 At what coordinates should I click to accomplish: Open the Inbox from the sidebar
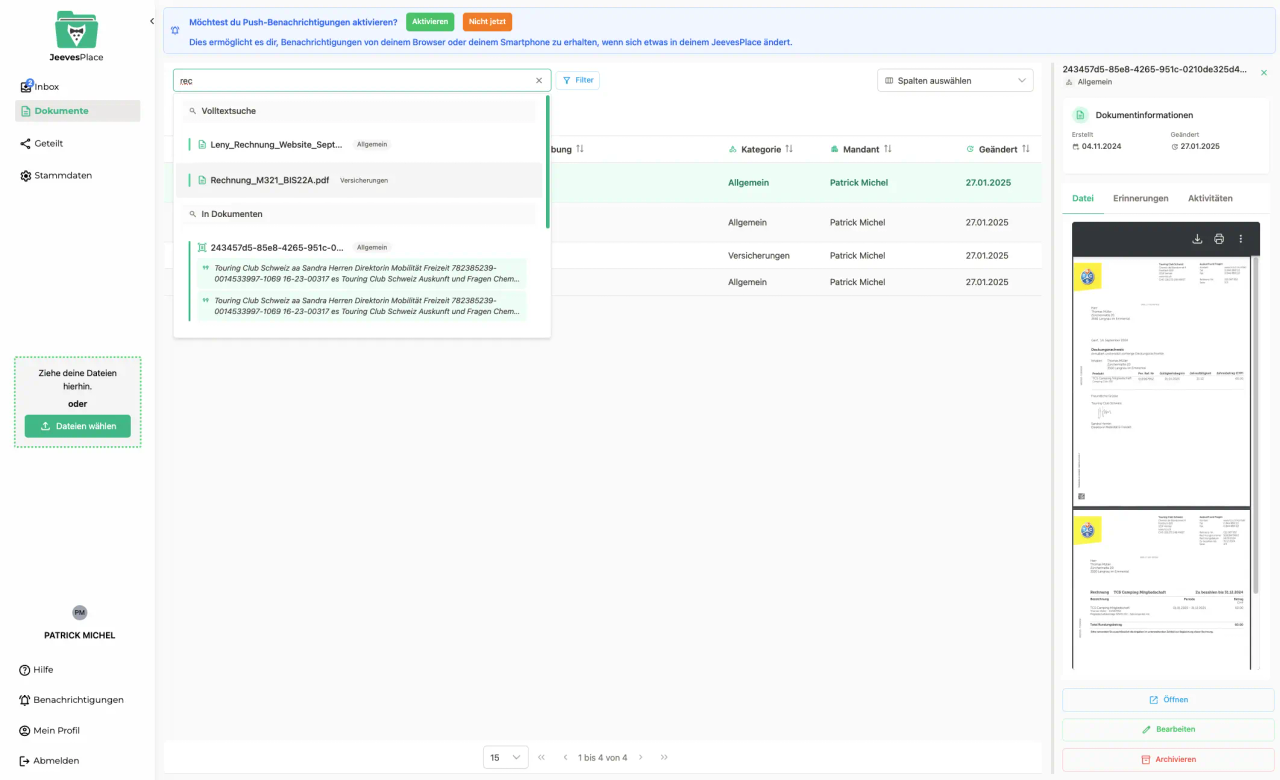[41, 86]
